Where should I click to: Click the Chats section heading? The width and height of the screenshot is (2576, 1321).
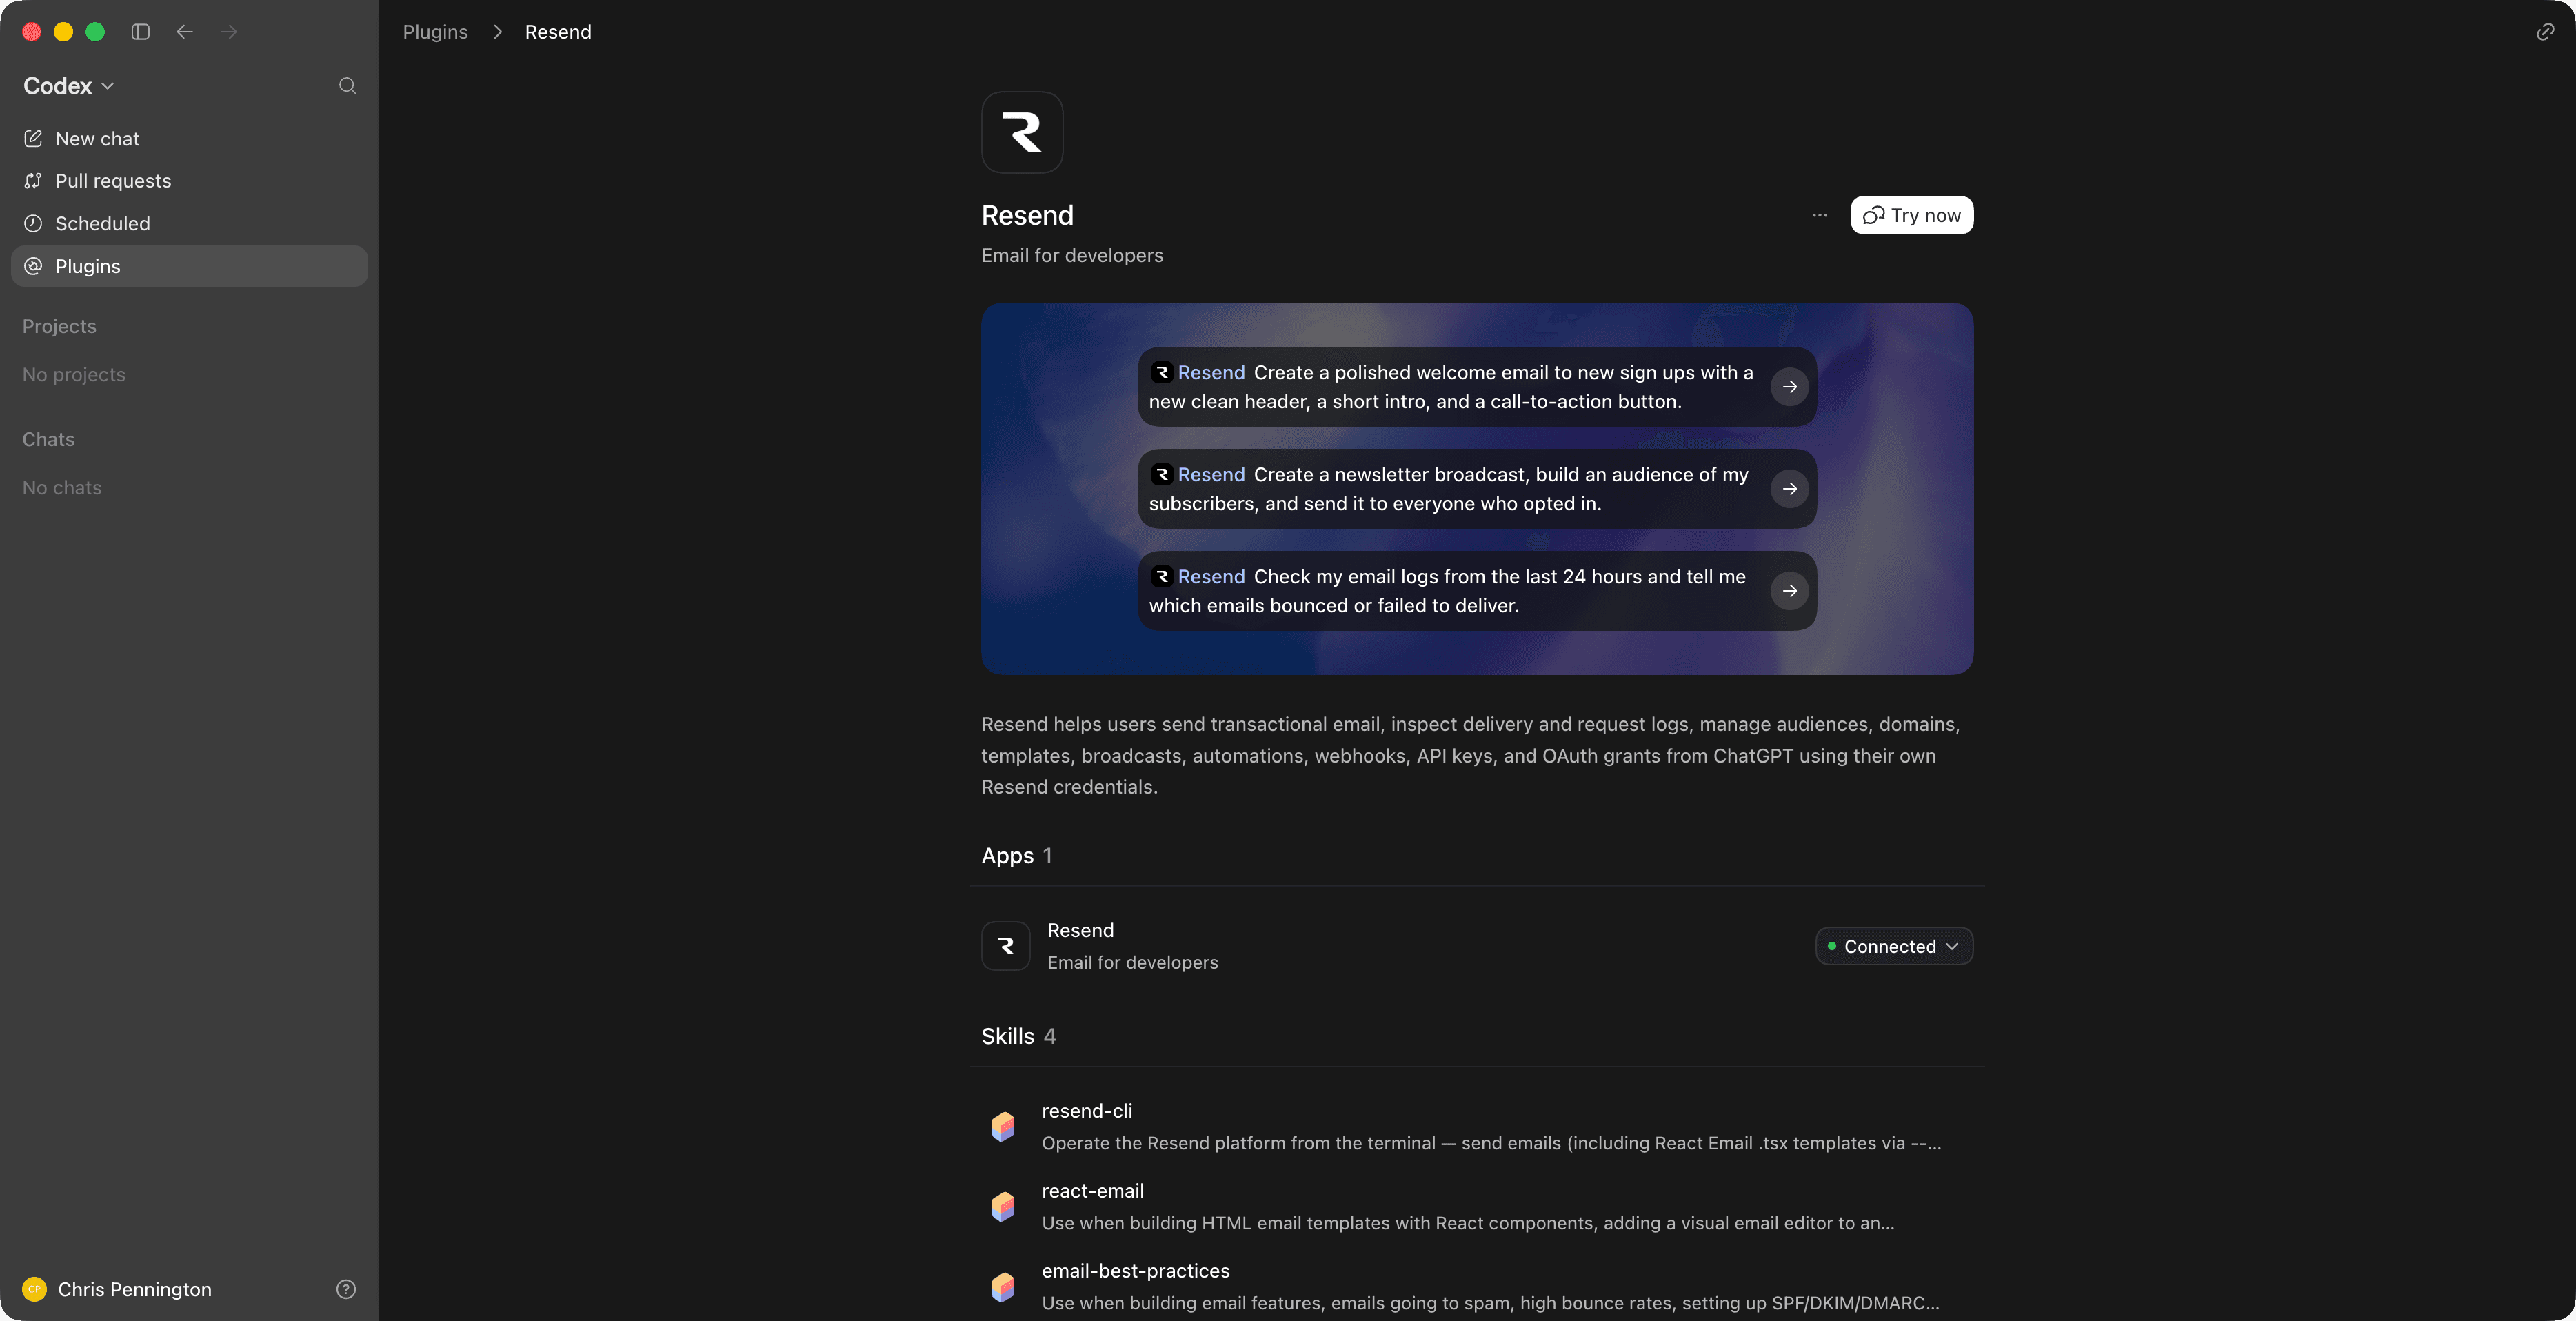[x=49, y=440]
